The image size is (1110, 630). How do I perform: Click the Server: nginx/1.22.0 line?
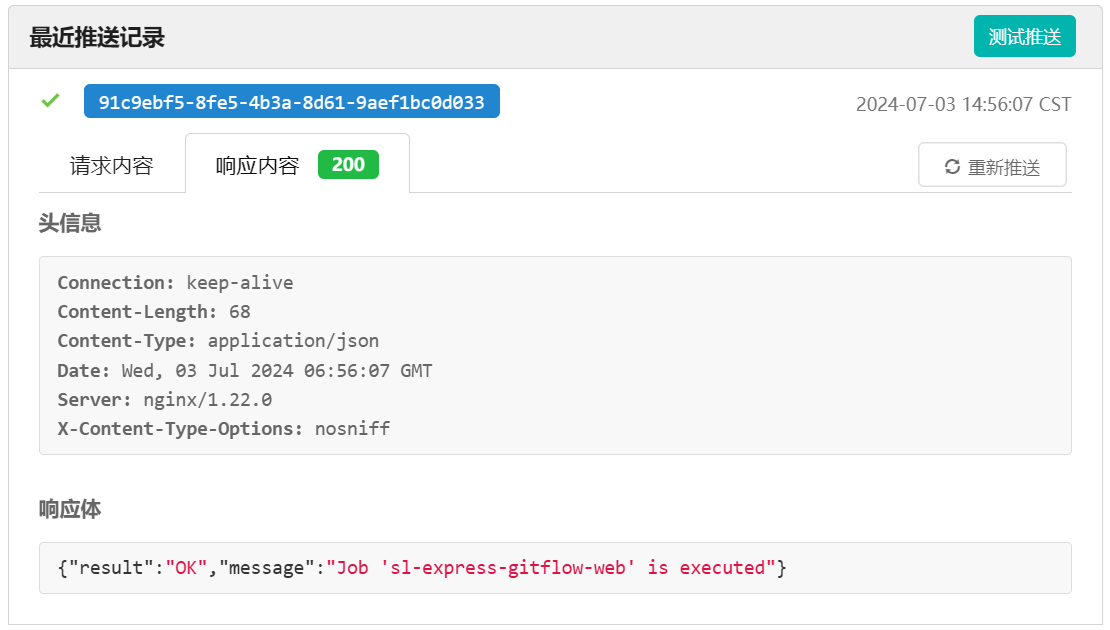165,399
